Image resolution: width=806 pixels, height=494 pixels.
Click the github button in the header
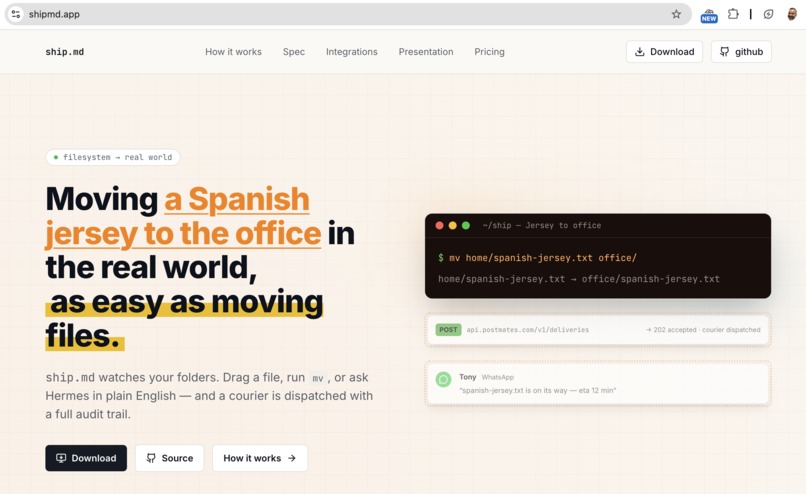741,52
